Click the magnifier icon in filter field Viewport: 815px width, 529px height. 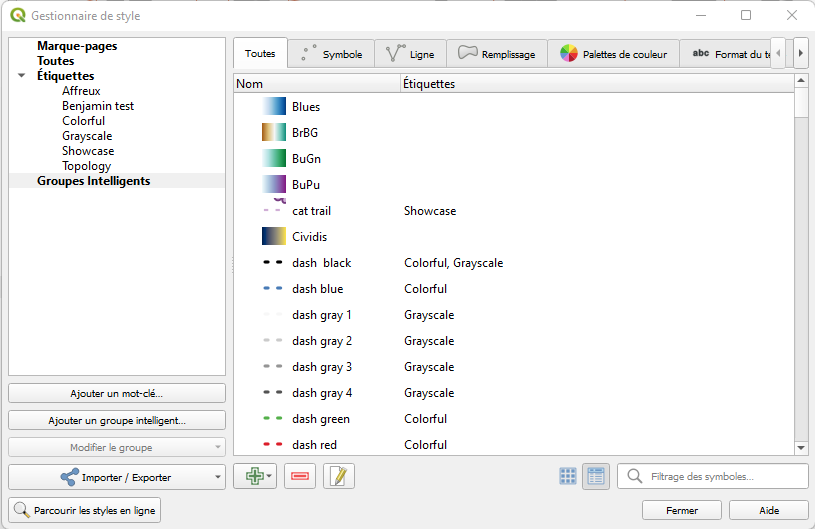point(634,476)
